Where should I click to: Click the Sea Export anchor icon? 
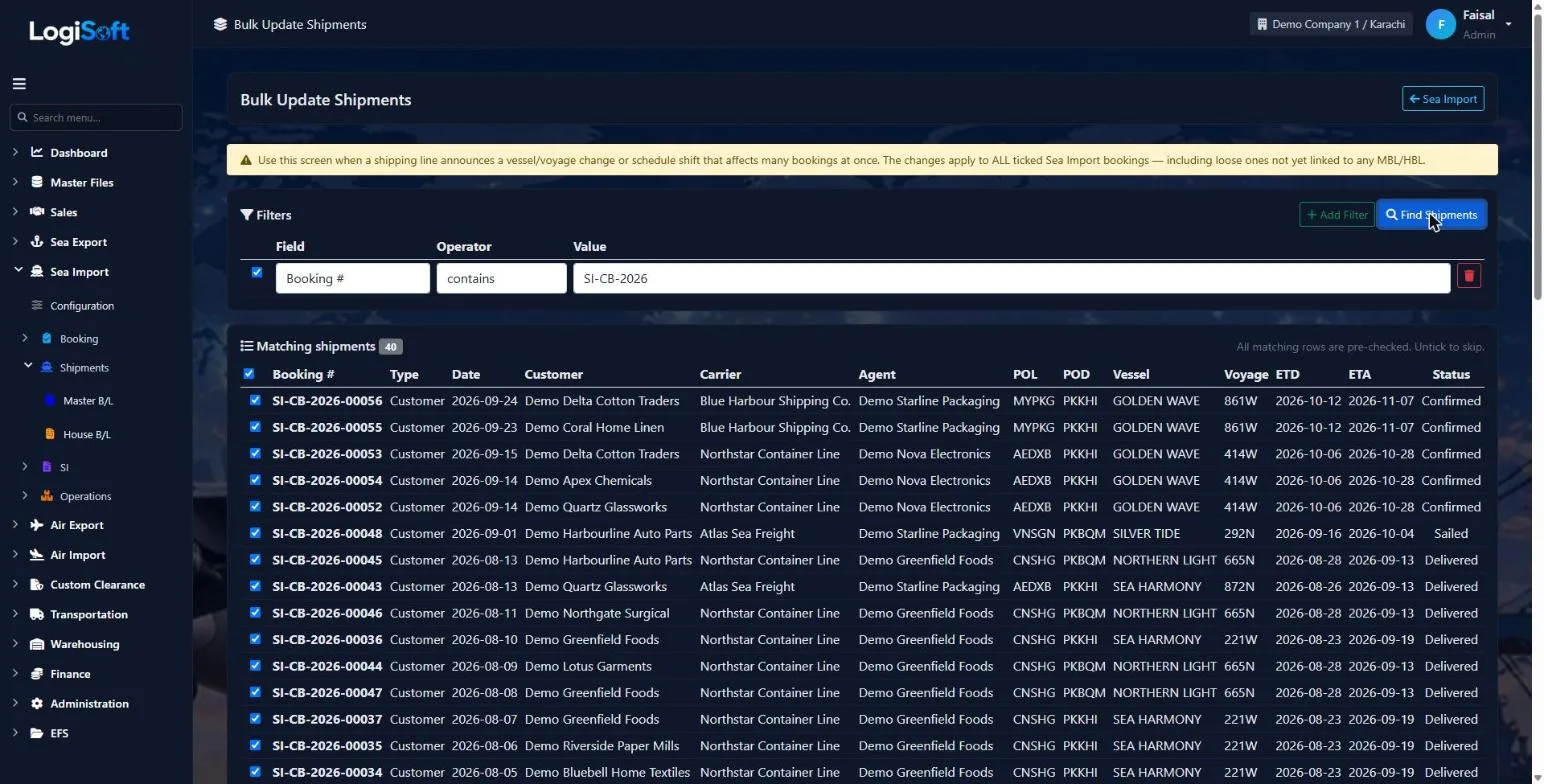[37, 242]
